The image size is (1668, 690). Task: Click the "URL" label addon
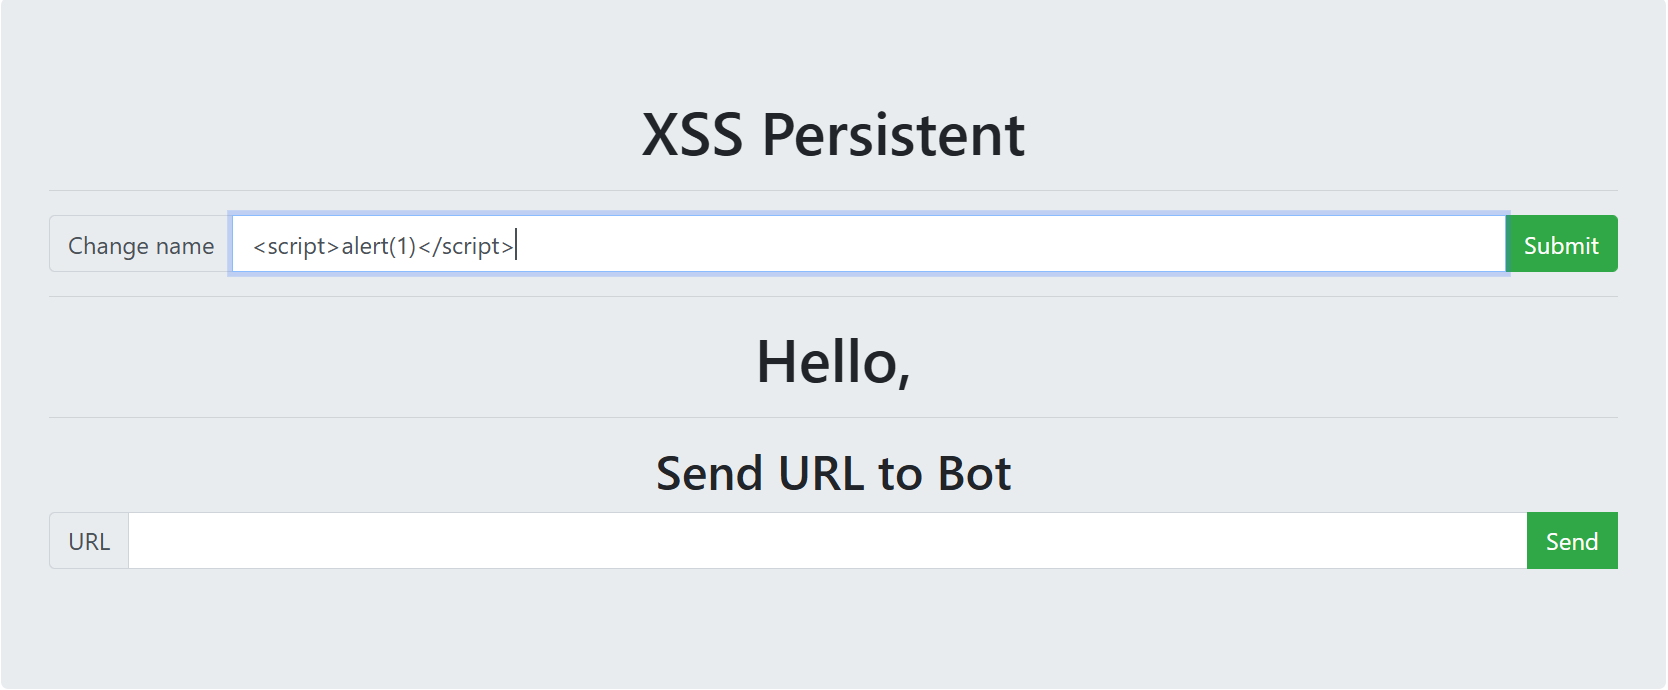click(x=89, y=541)
